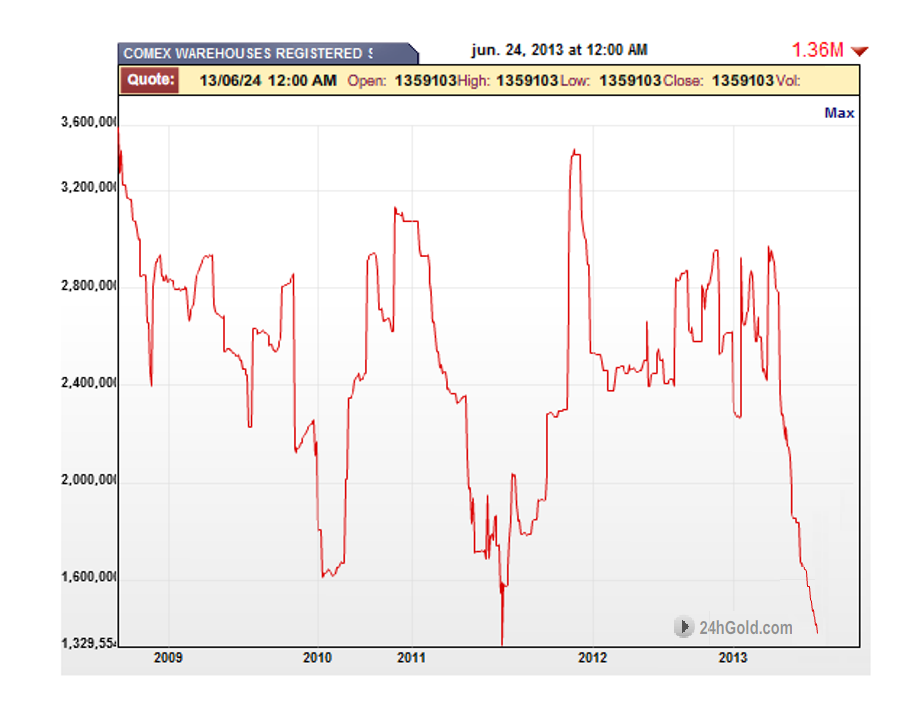Click the 2009 year label on x-axis
This screenshot has height=706, width=918.
click(x=168, y=658)
